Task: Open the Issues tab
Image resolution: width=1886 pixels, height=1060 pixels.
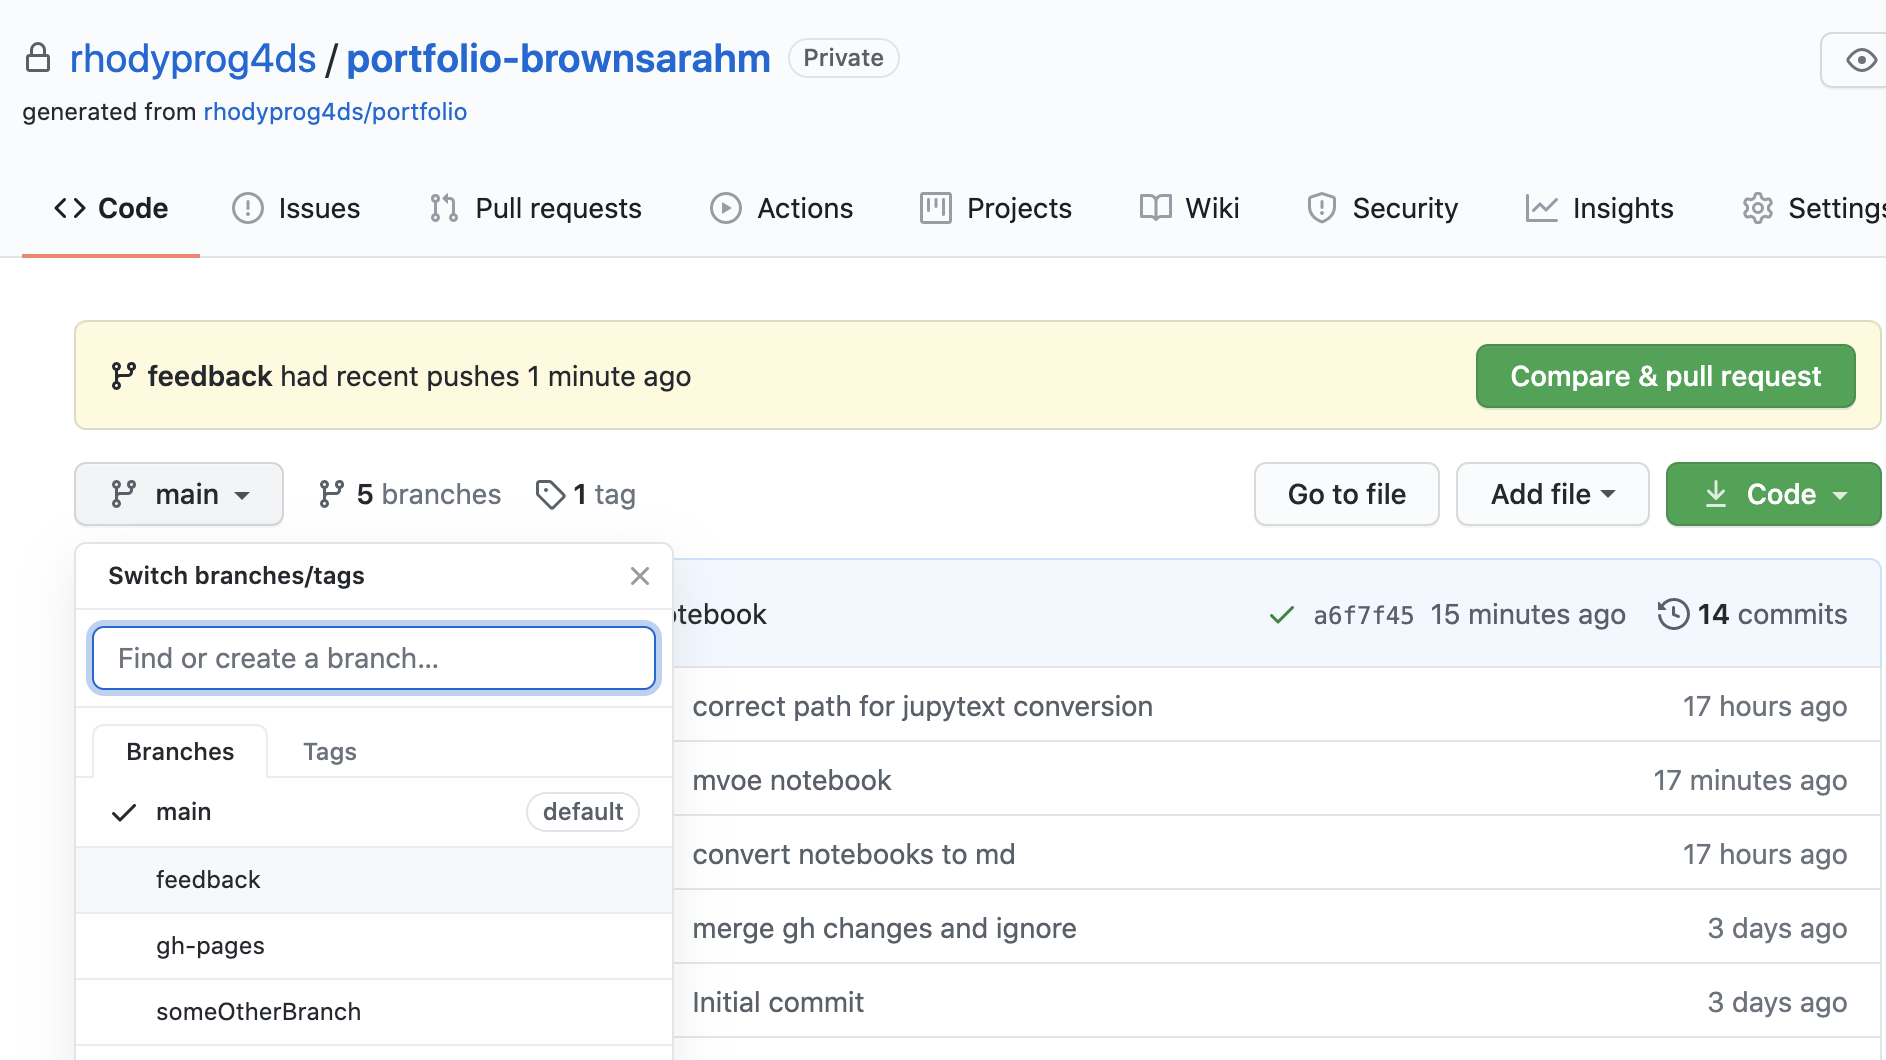Action: coord(296,208)
